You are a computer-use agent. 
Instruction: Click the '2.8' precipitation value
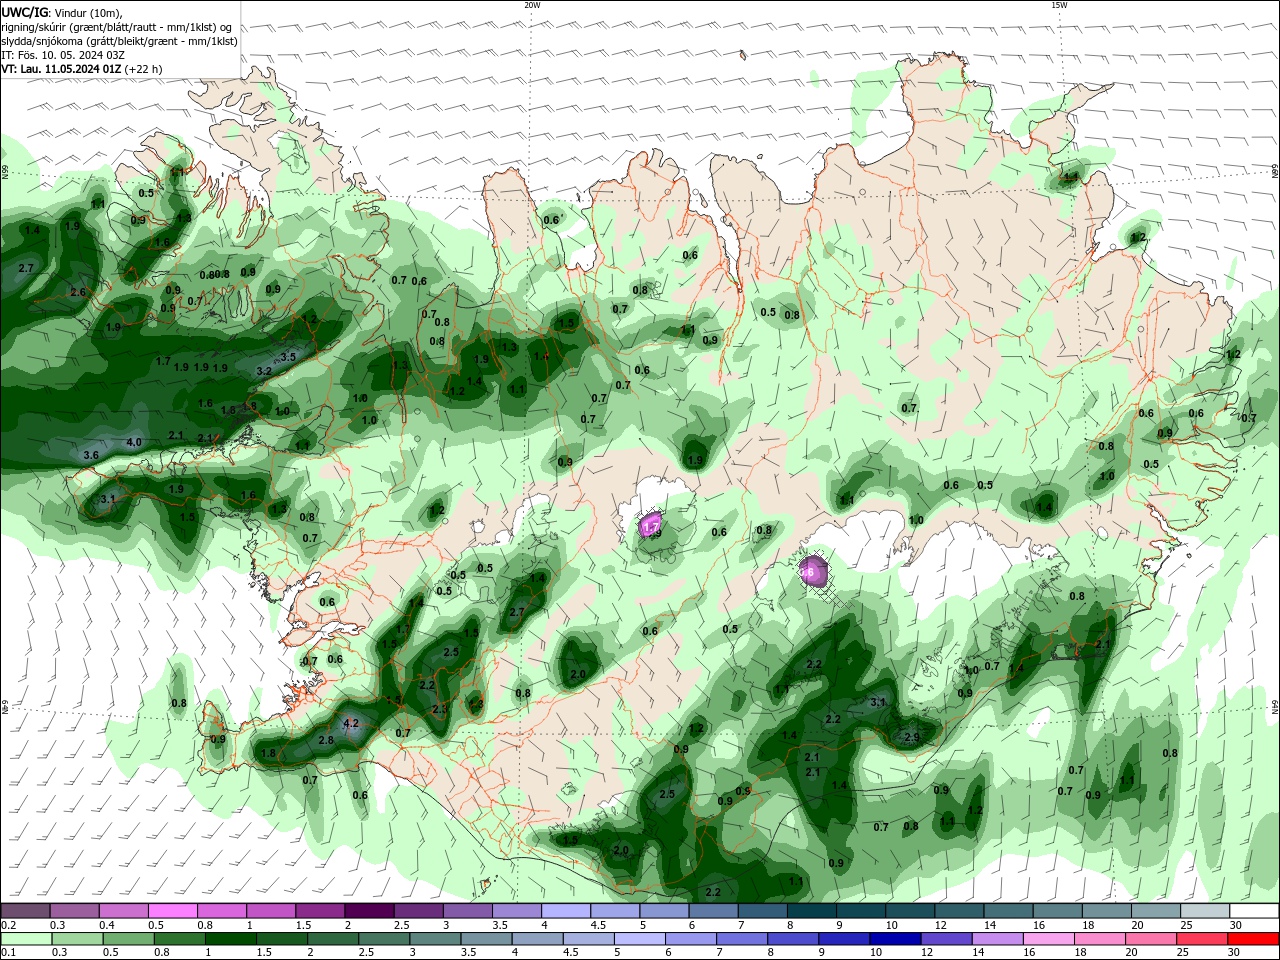(326, 740)
